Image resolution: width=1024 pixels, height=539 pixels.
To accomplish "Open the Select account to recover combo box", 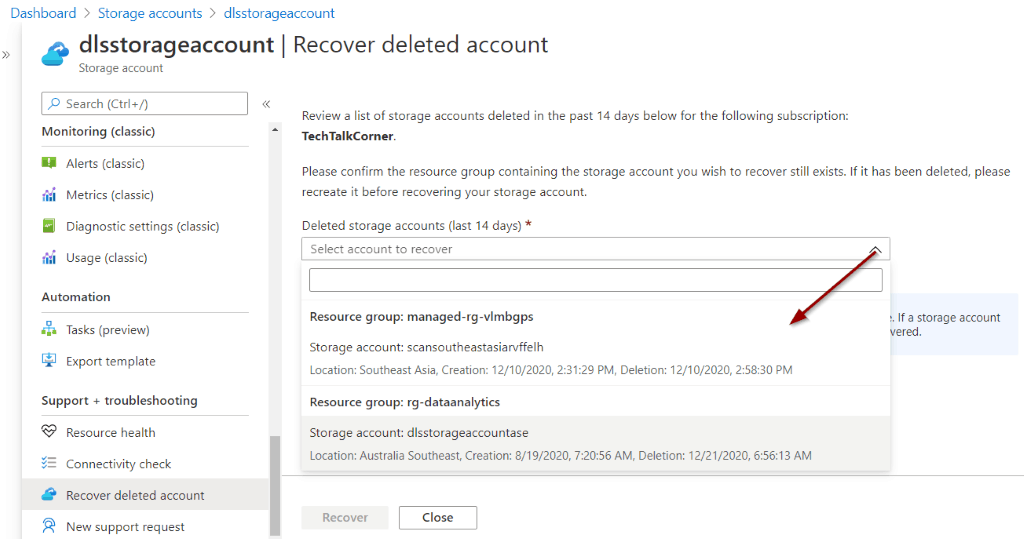I will [595, 249].
